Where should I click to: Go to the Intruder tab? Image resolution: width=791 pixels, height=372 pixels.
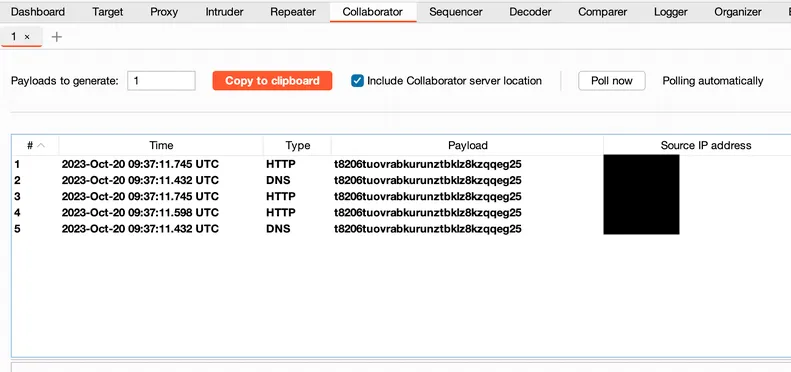(224, 12)
